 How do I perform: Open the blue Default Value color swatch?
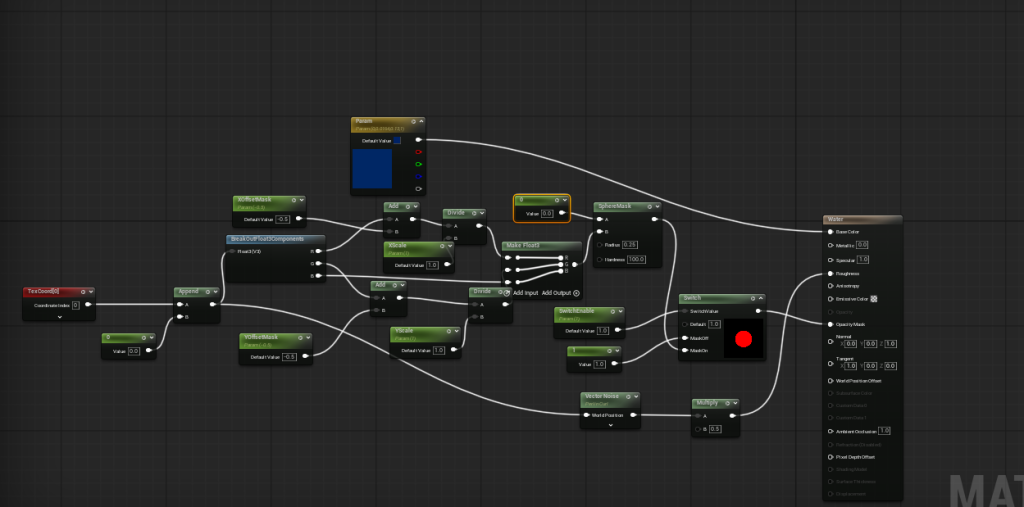(x=396, y=141)
